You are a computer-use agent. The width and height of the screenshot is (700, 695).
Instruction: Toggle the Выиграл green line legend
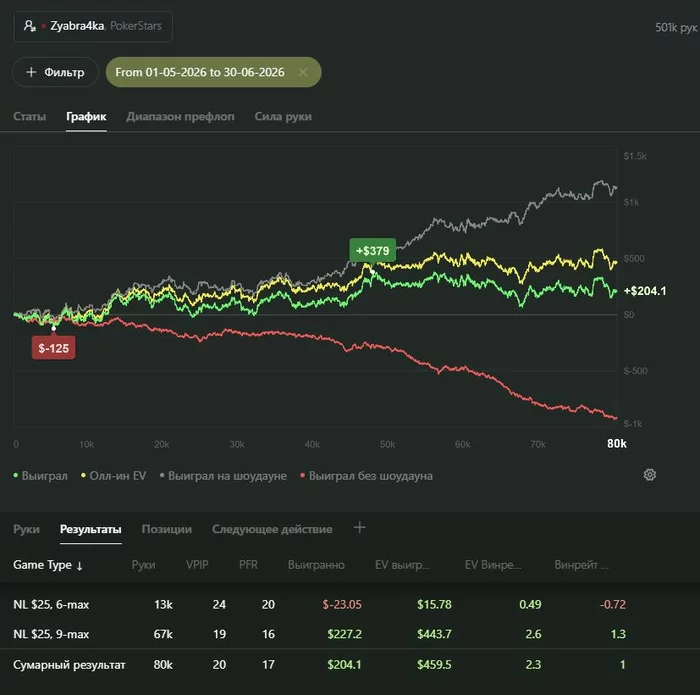click(x=40, y=476)
